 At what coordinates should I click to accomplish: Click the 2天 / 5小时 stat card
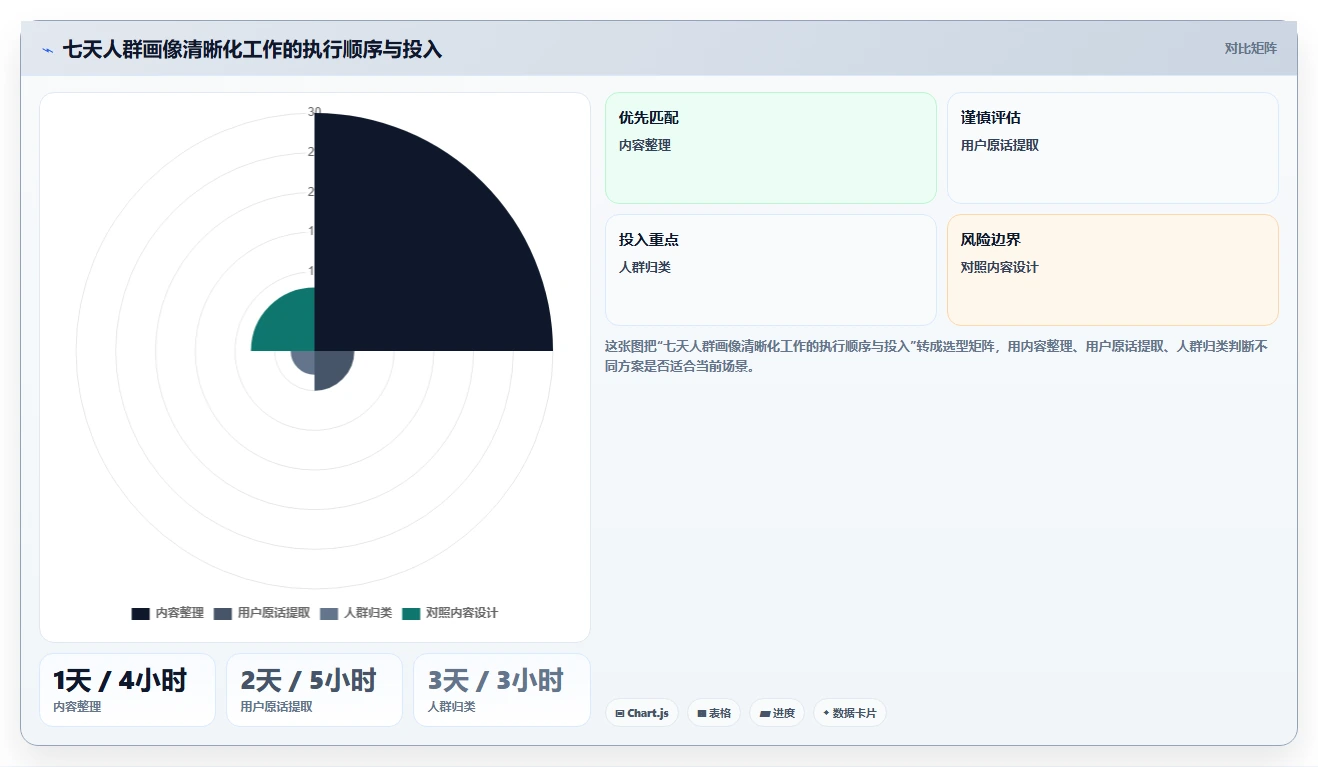click(314, 690)
